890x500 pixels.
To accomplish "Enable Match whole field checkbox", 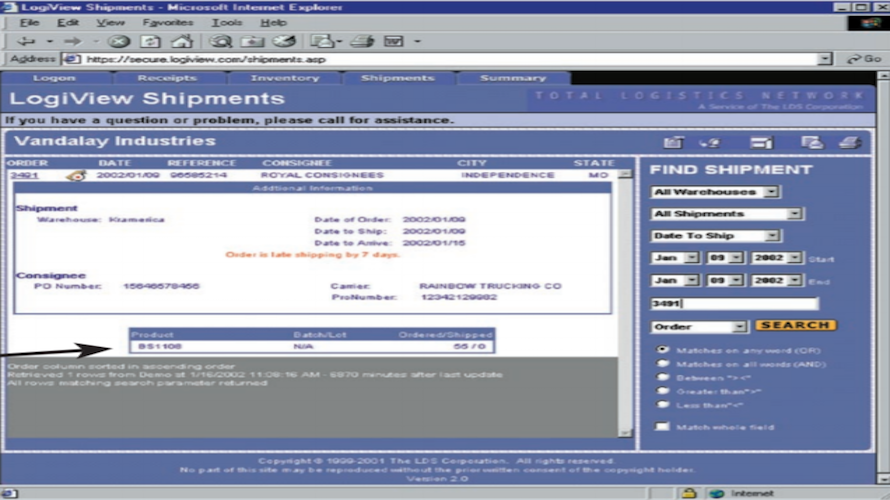I will tap(662, 426).
